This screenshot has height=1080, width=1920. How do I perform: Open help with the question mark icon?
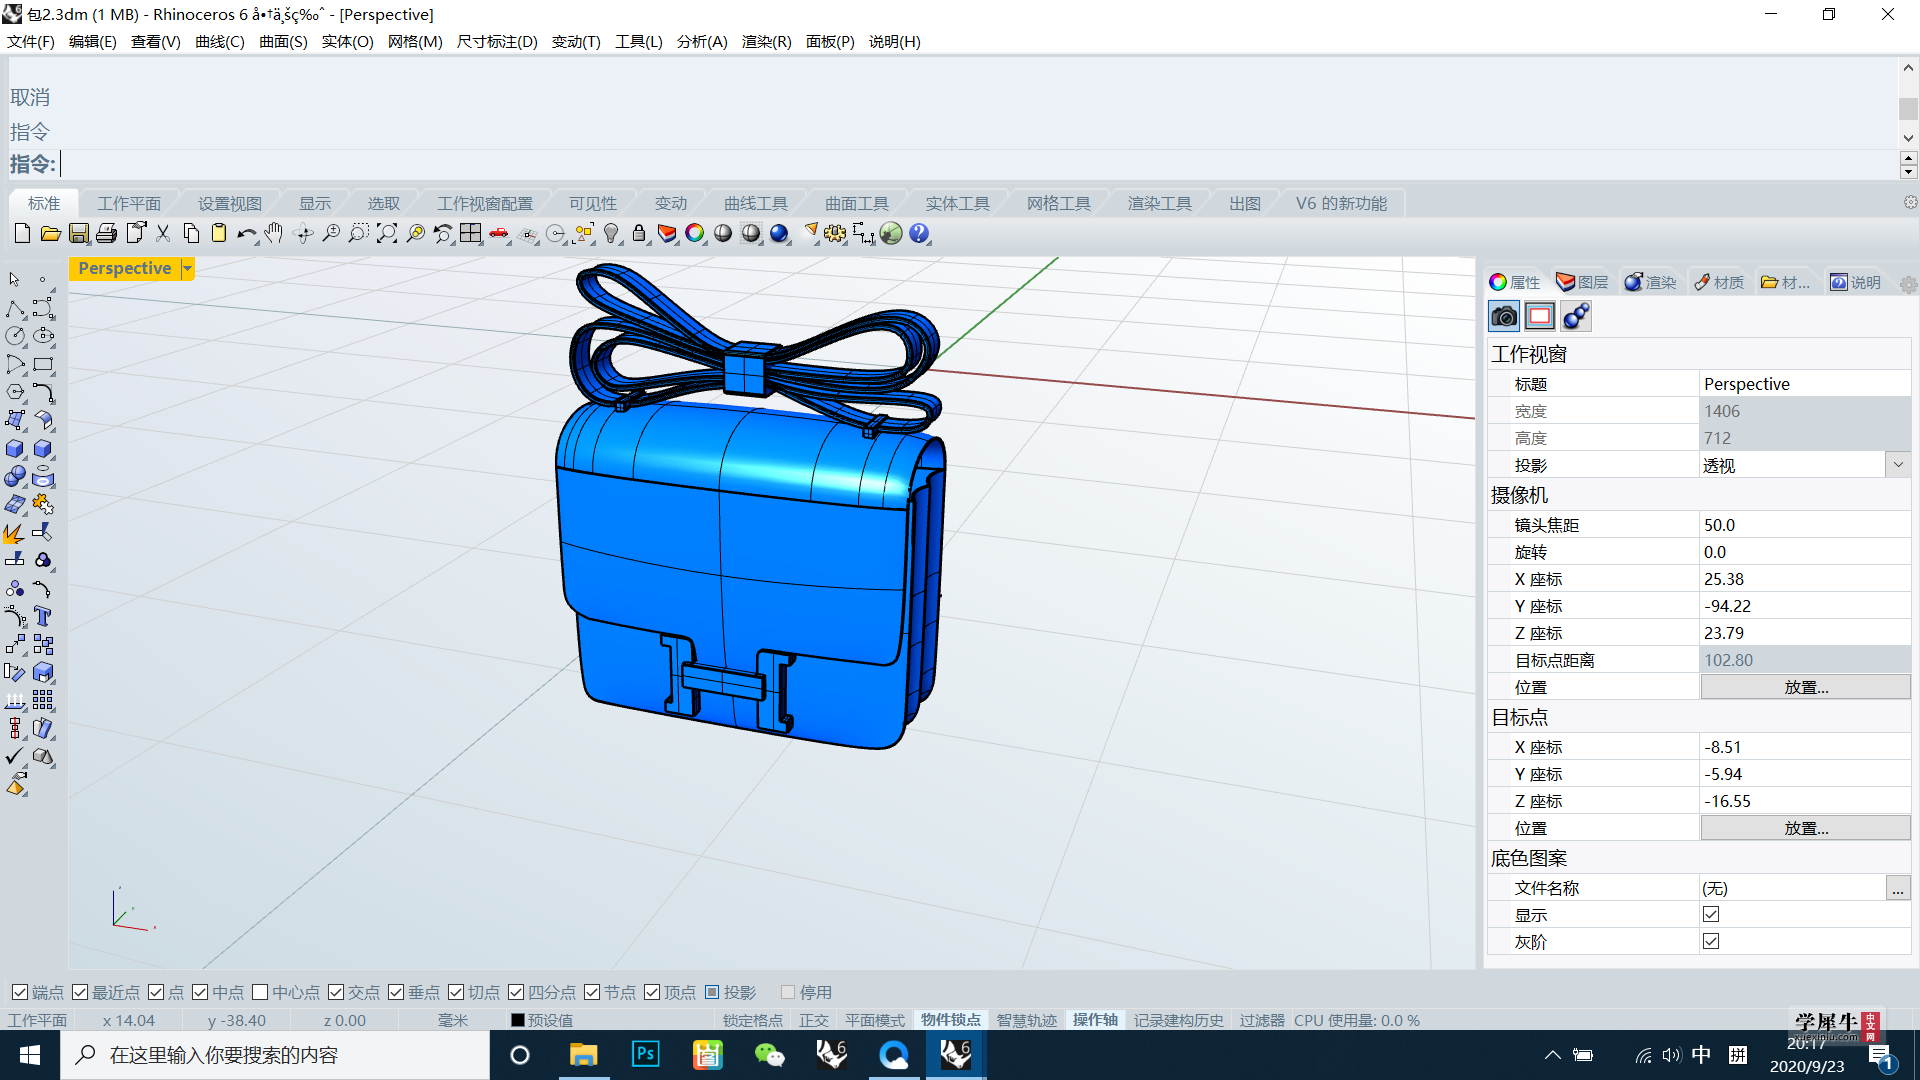pyautogui.click(x=919, y=233)
